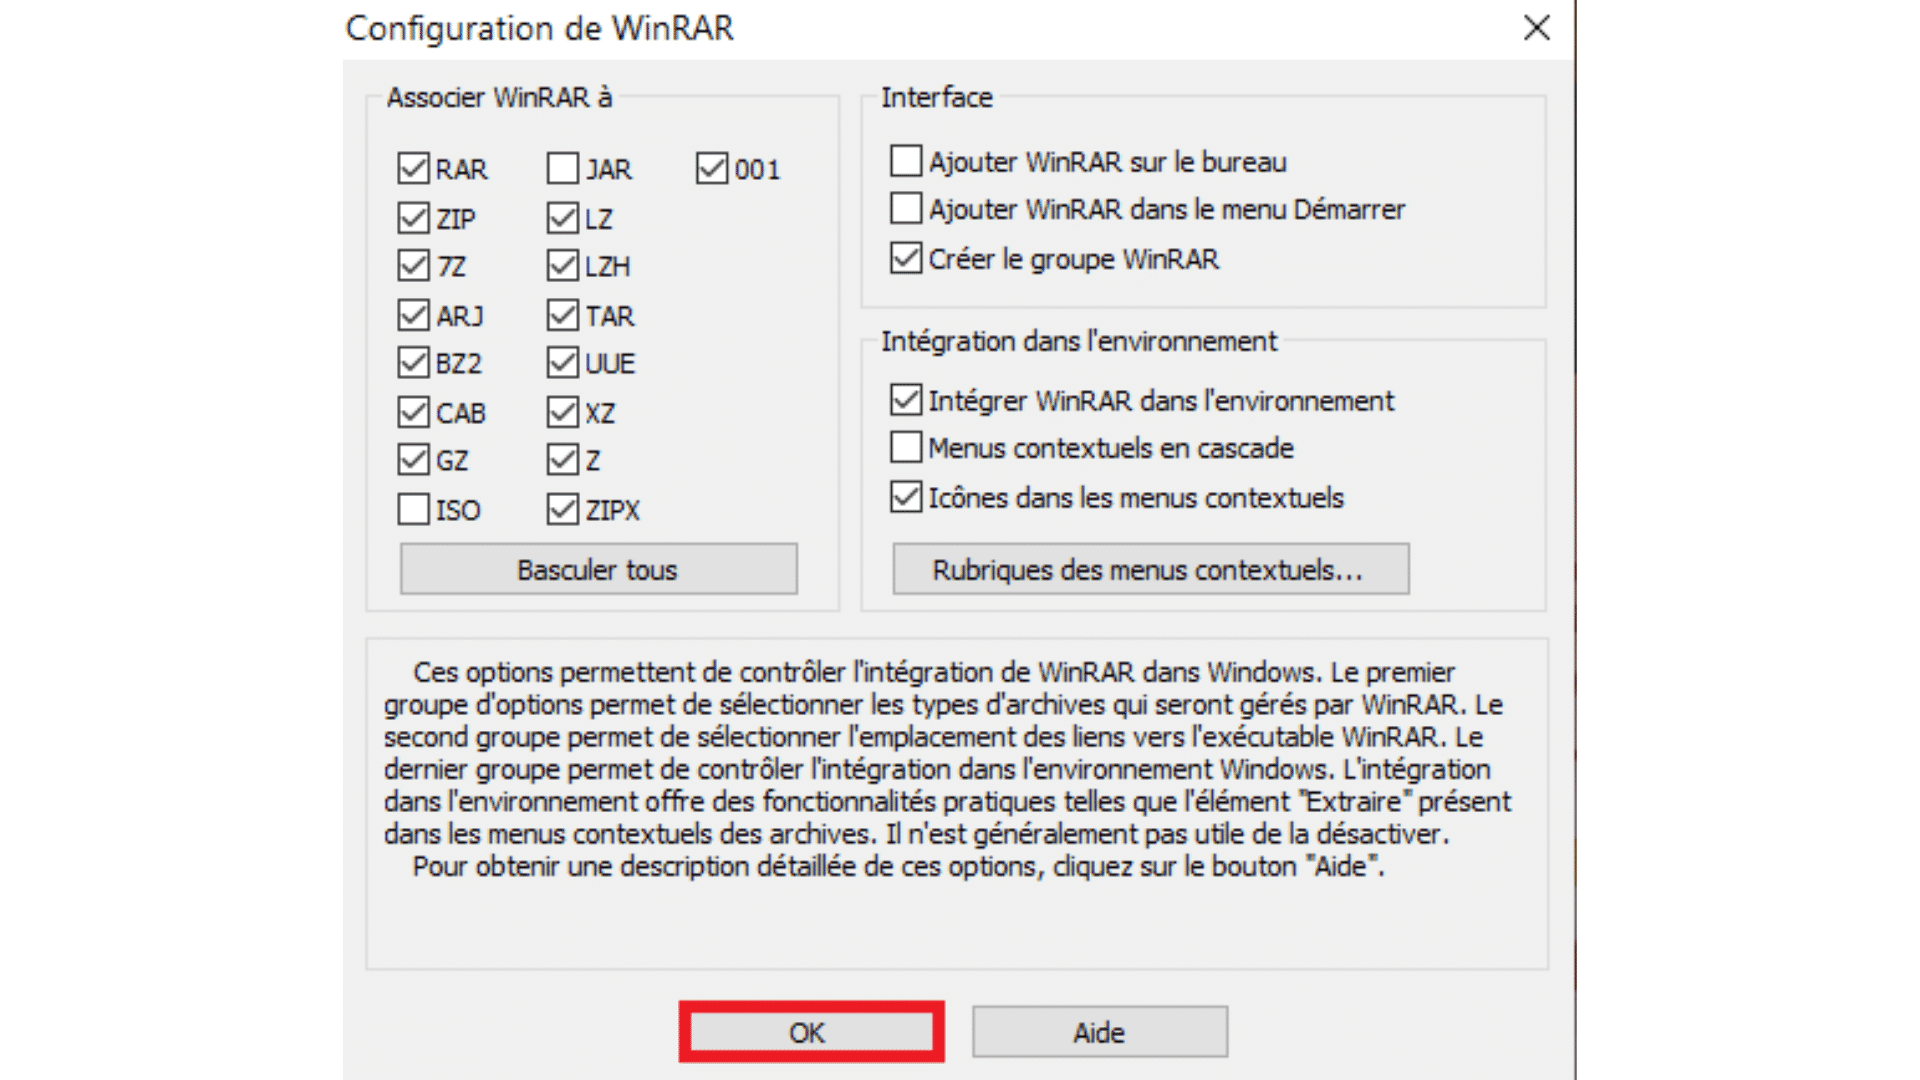This screenshot has width=1920, height=1080.
Task: Enable GZ format association
Action: pyautogui.click(x=411, y=460)
